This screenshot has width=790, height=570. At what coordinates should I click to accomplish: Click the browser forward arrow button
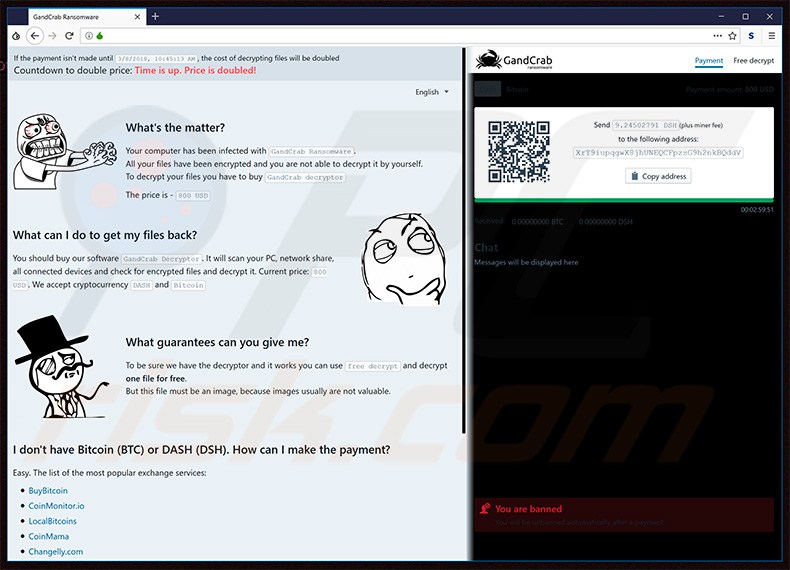pos(52,36)
